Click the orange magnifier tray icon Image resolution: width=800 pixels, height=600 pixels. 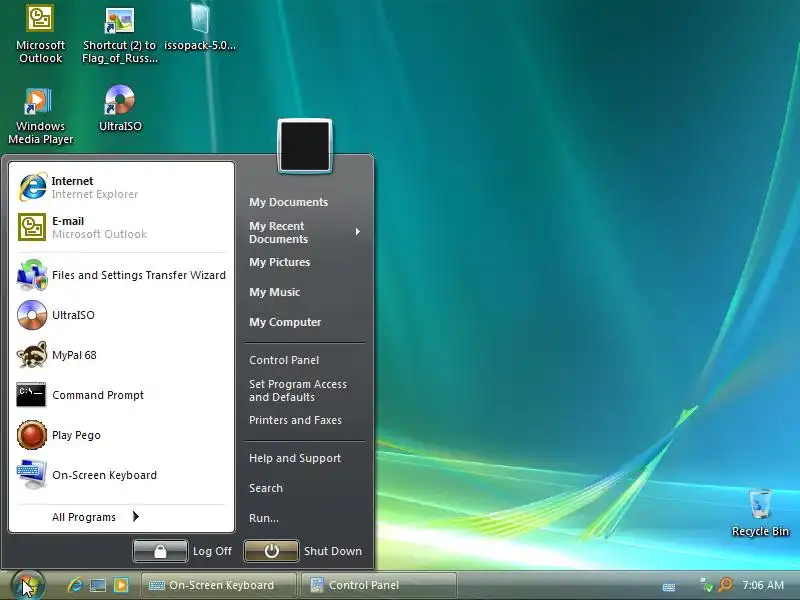(x=725, y=585)
